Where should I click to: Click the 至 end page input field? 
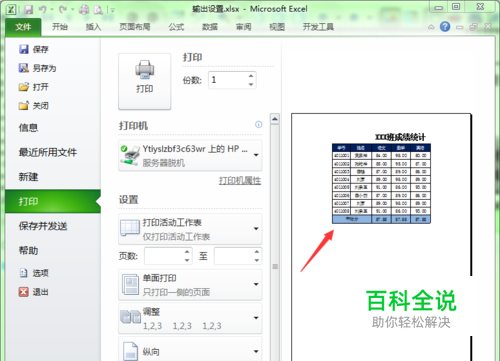pyautogui.click(x=233, y=256)
